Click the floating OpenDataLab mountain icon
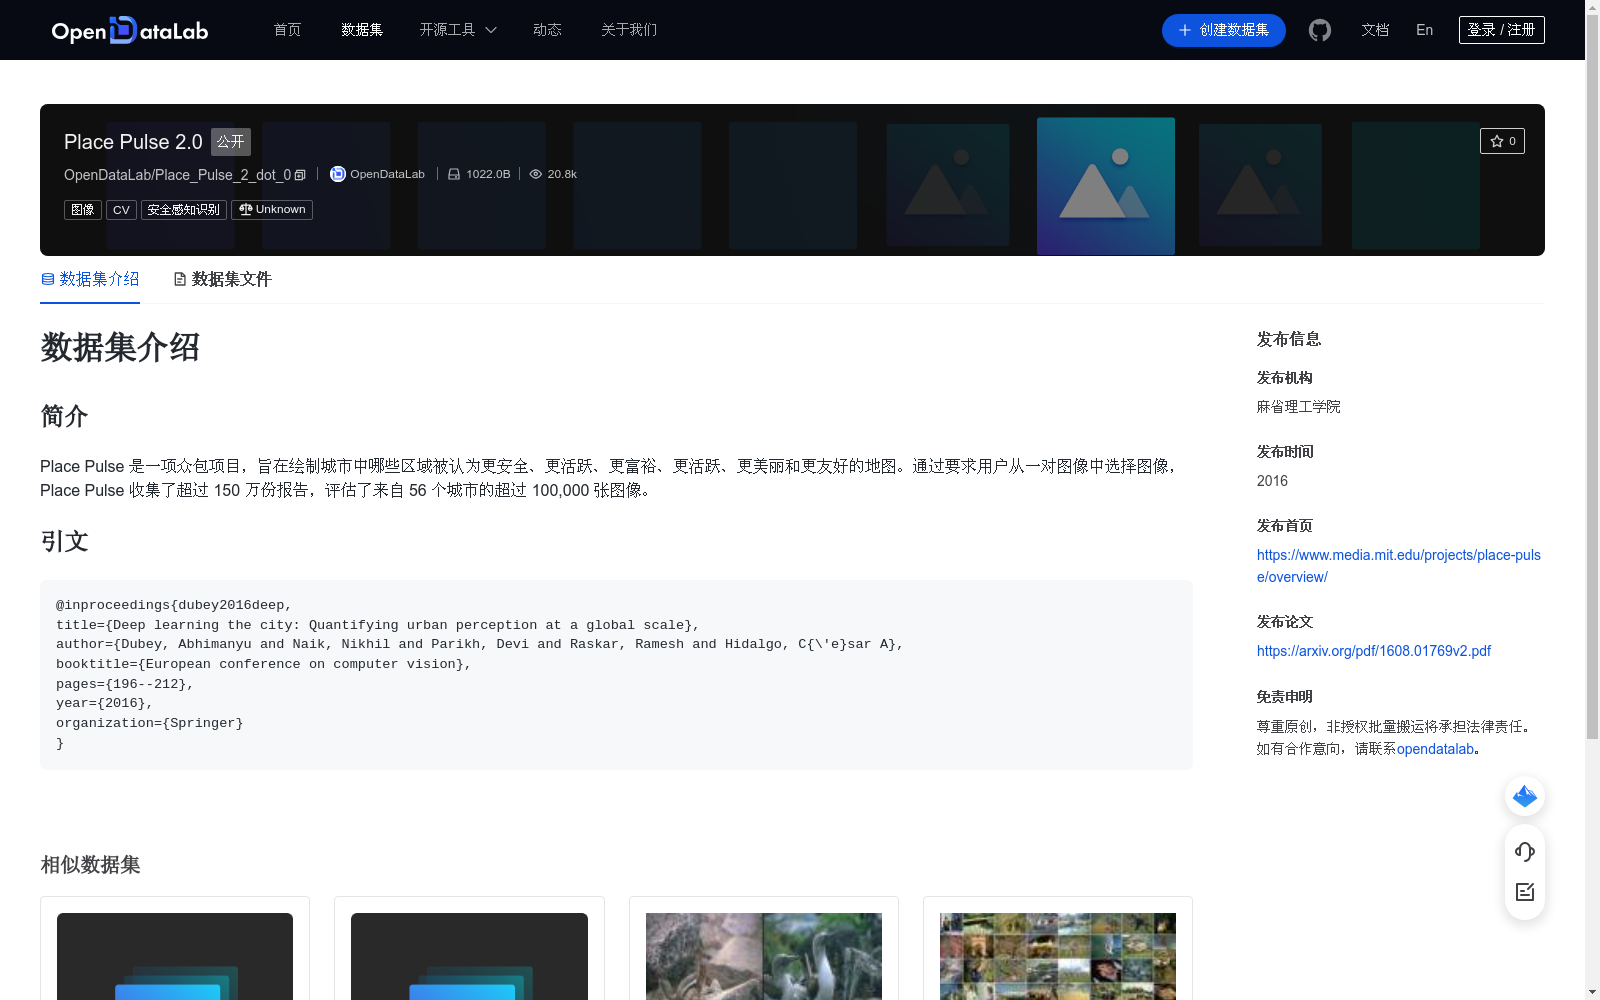The height and width of the screenshot is (1000, 1600). click(1524, 796)
